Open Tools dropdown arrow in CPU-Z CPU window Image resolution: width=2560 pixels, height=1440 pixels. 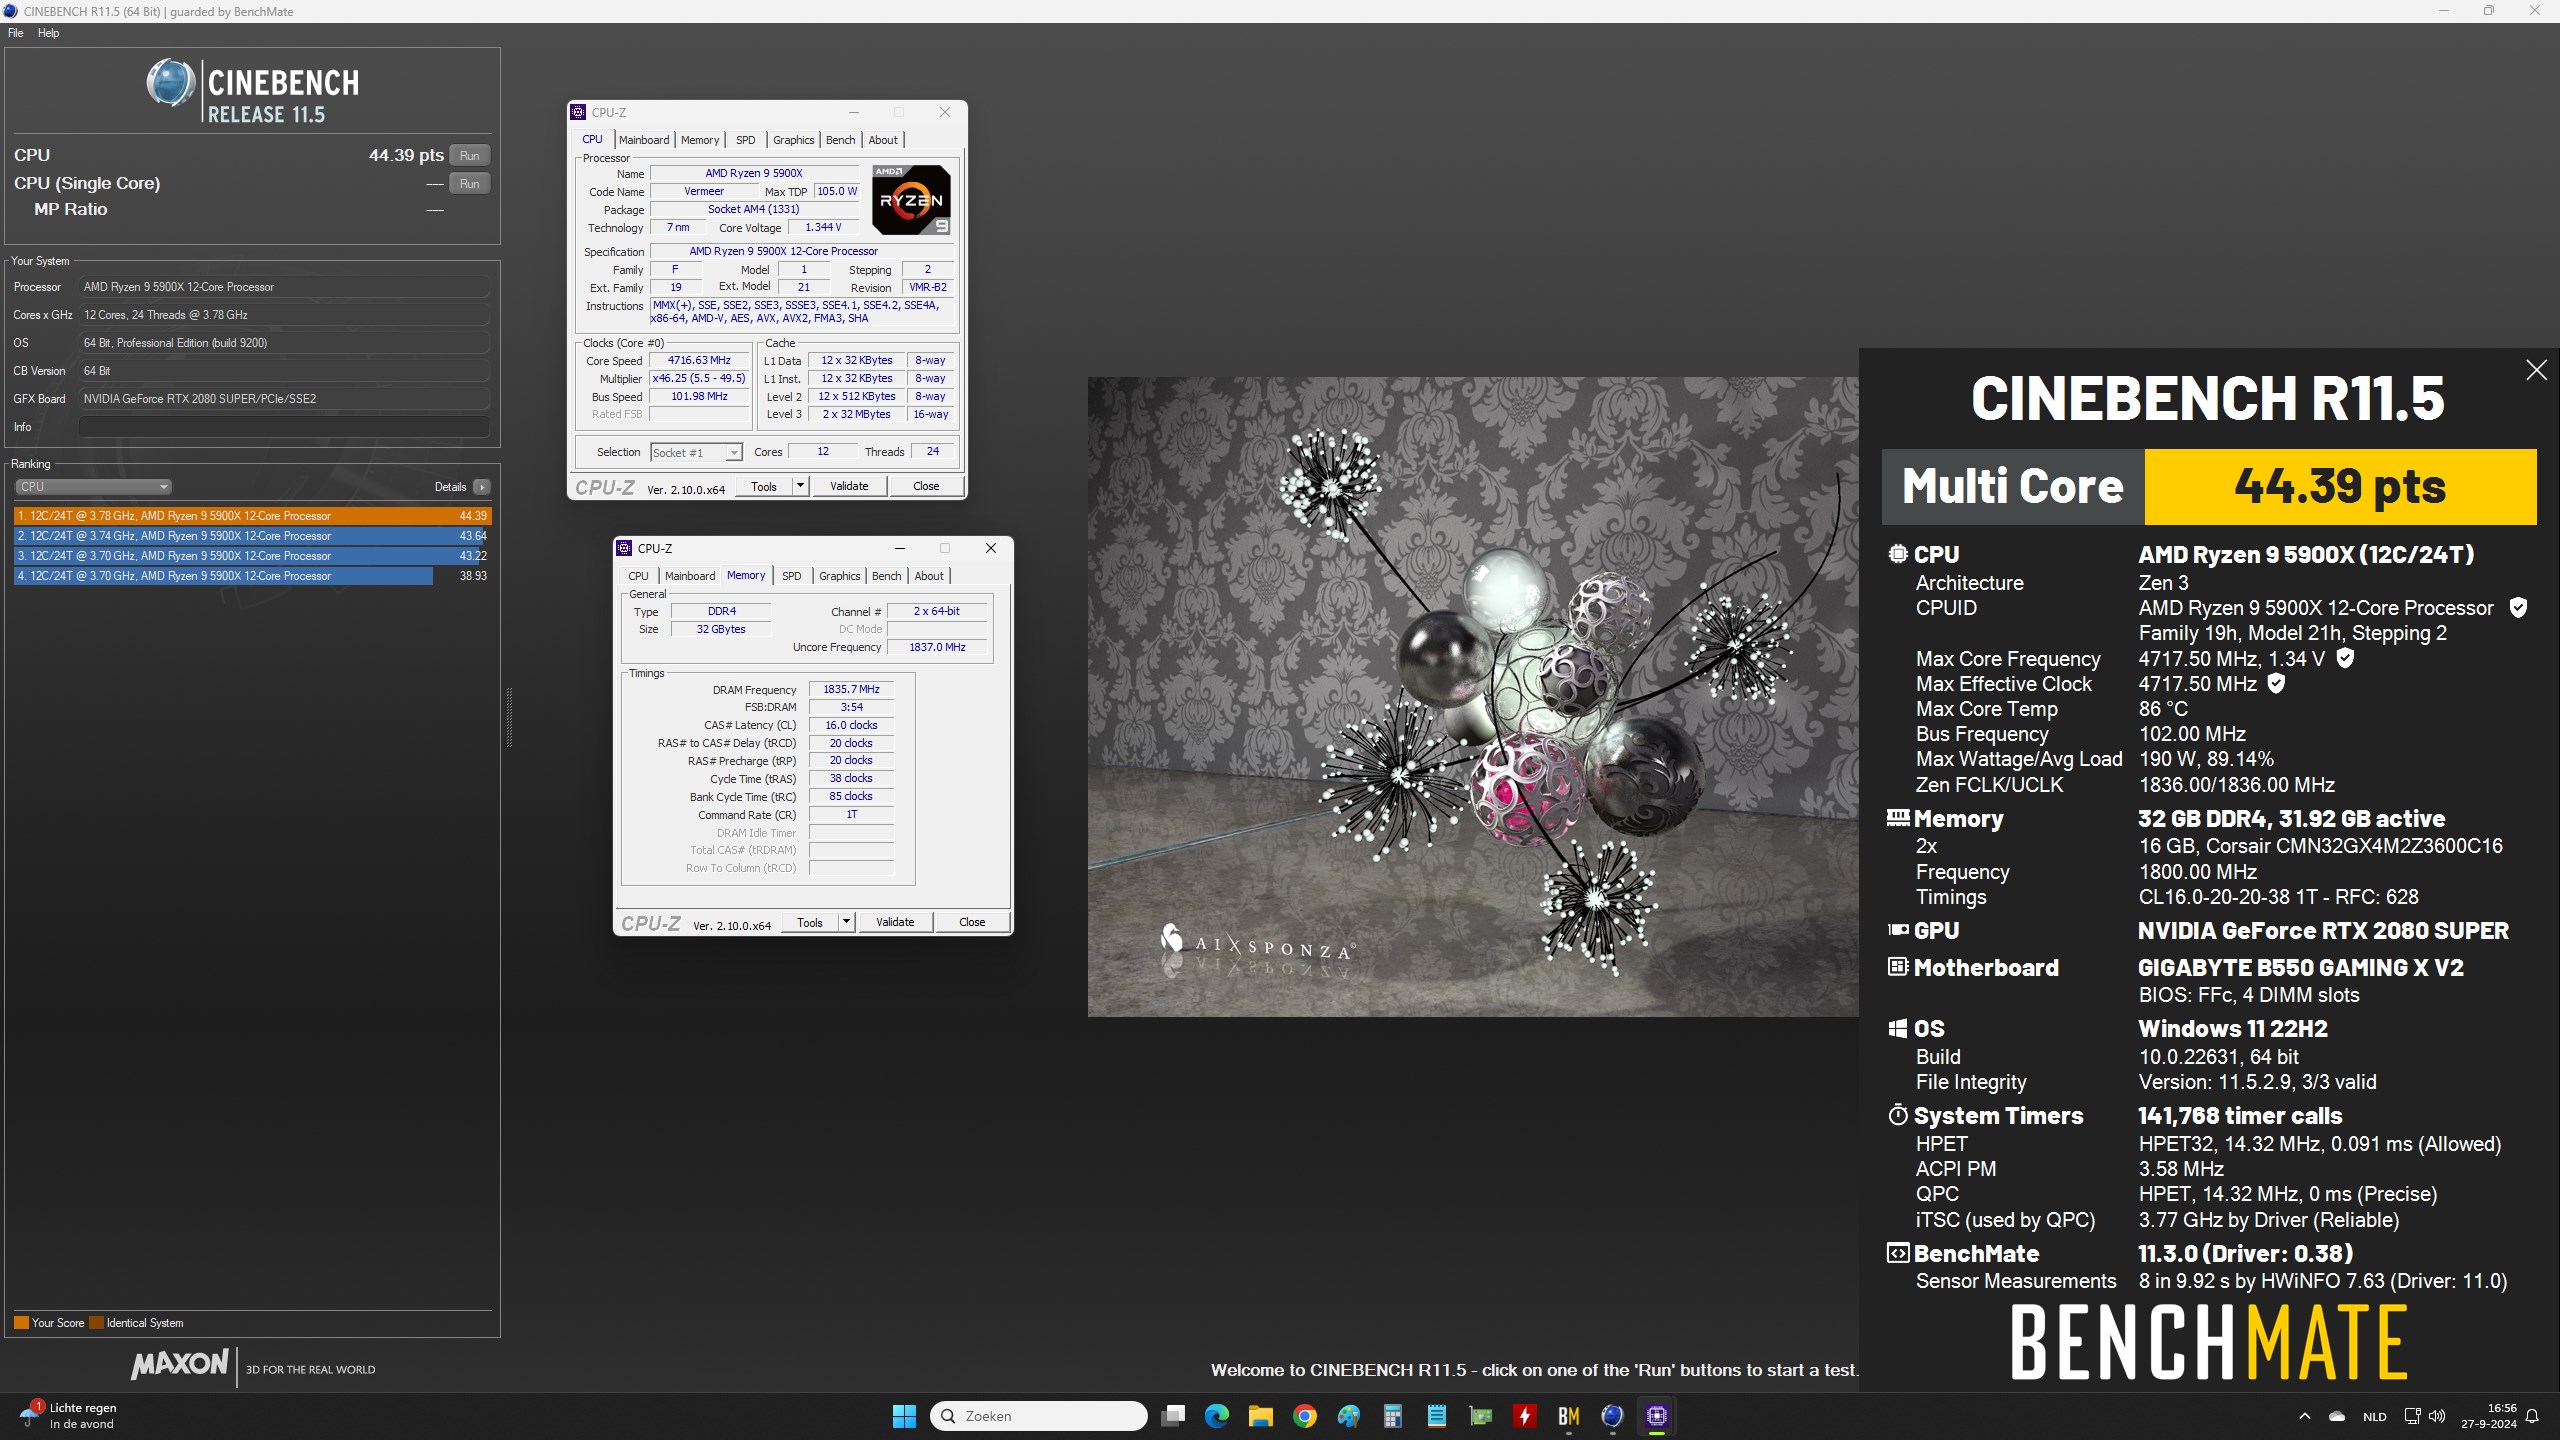click(x=800, y=486)
